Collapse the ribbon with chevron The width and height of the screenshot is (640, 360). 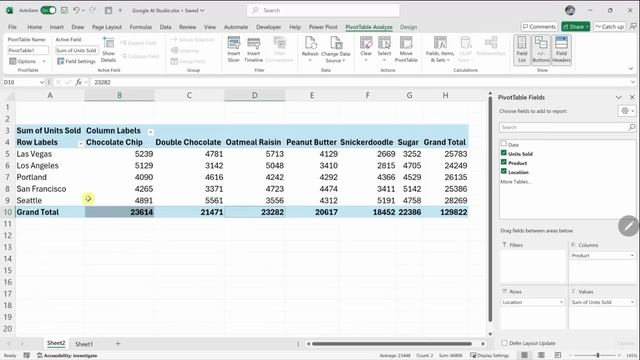click(631, 69)
